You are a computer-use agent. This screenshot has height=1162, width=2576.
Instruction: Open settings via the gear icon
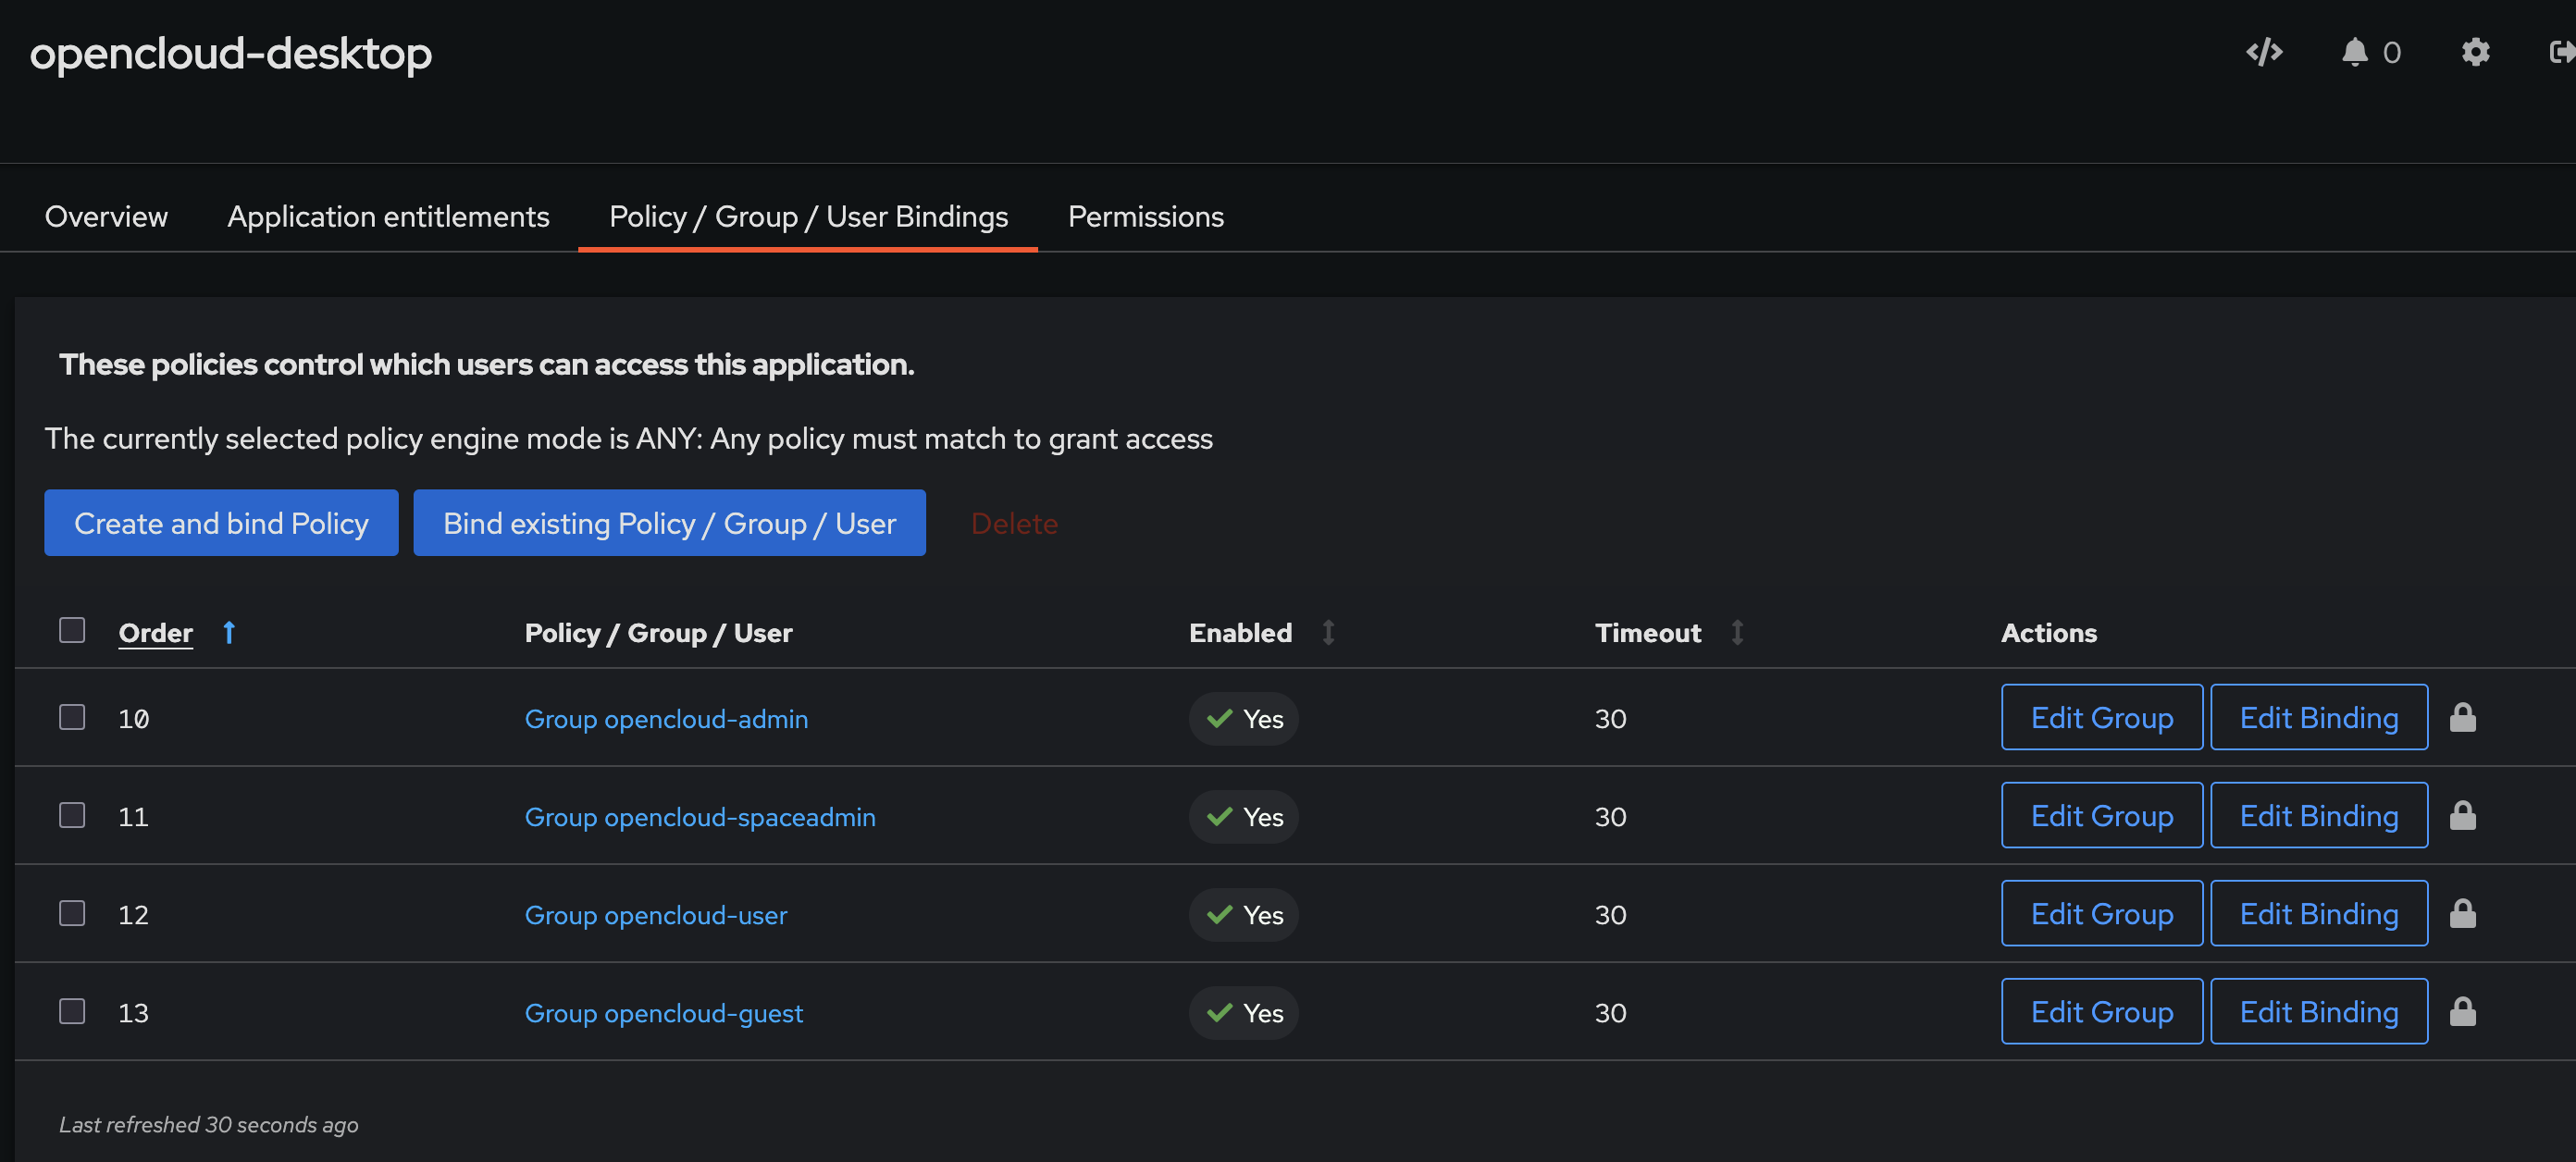point(2475,52)
